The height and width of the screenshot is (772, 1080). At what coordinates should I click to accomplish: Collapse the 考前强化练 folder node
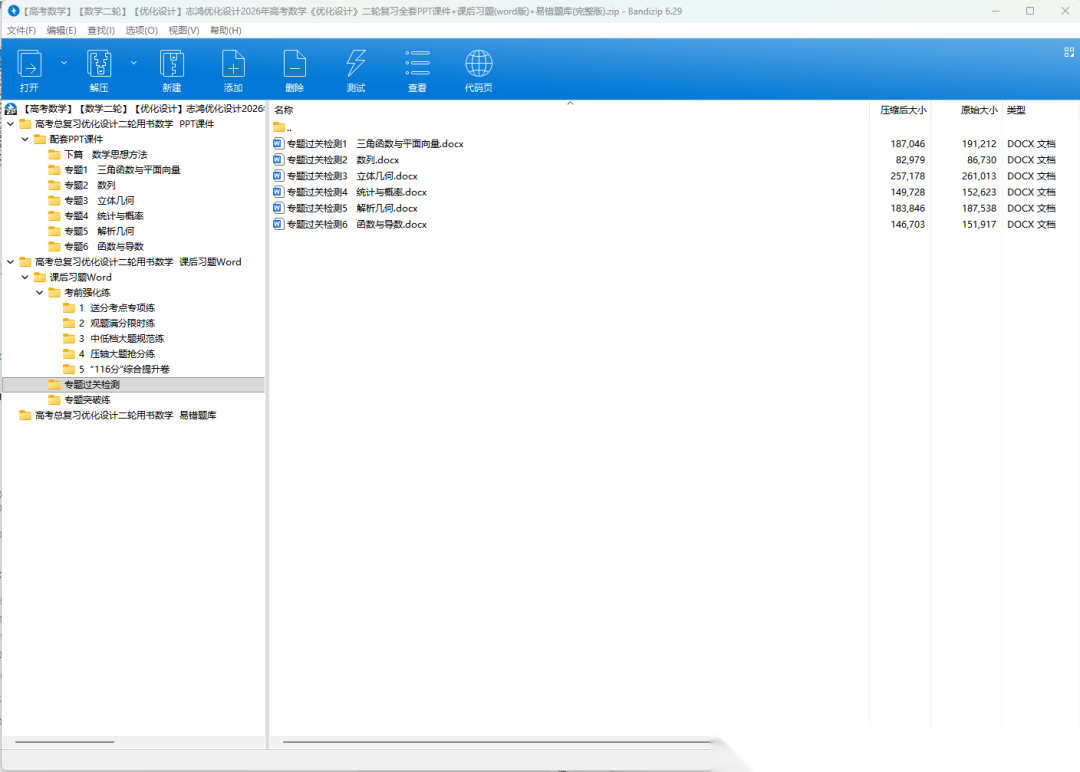tap(40, 292)
